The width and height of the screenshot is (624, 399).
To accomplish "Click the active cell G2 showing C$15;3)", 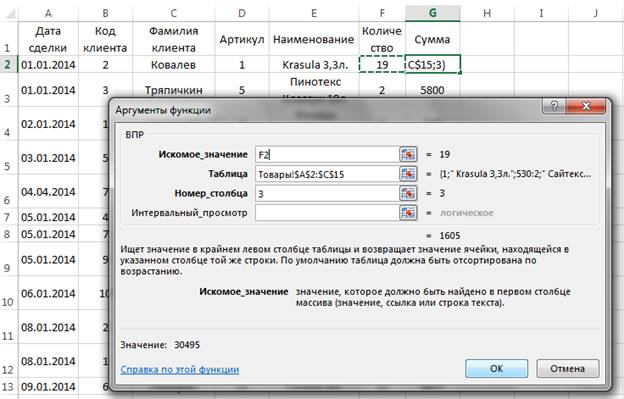I will pos(433,64).
